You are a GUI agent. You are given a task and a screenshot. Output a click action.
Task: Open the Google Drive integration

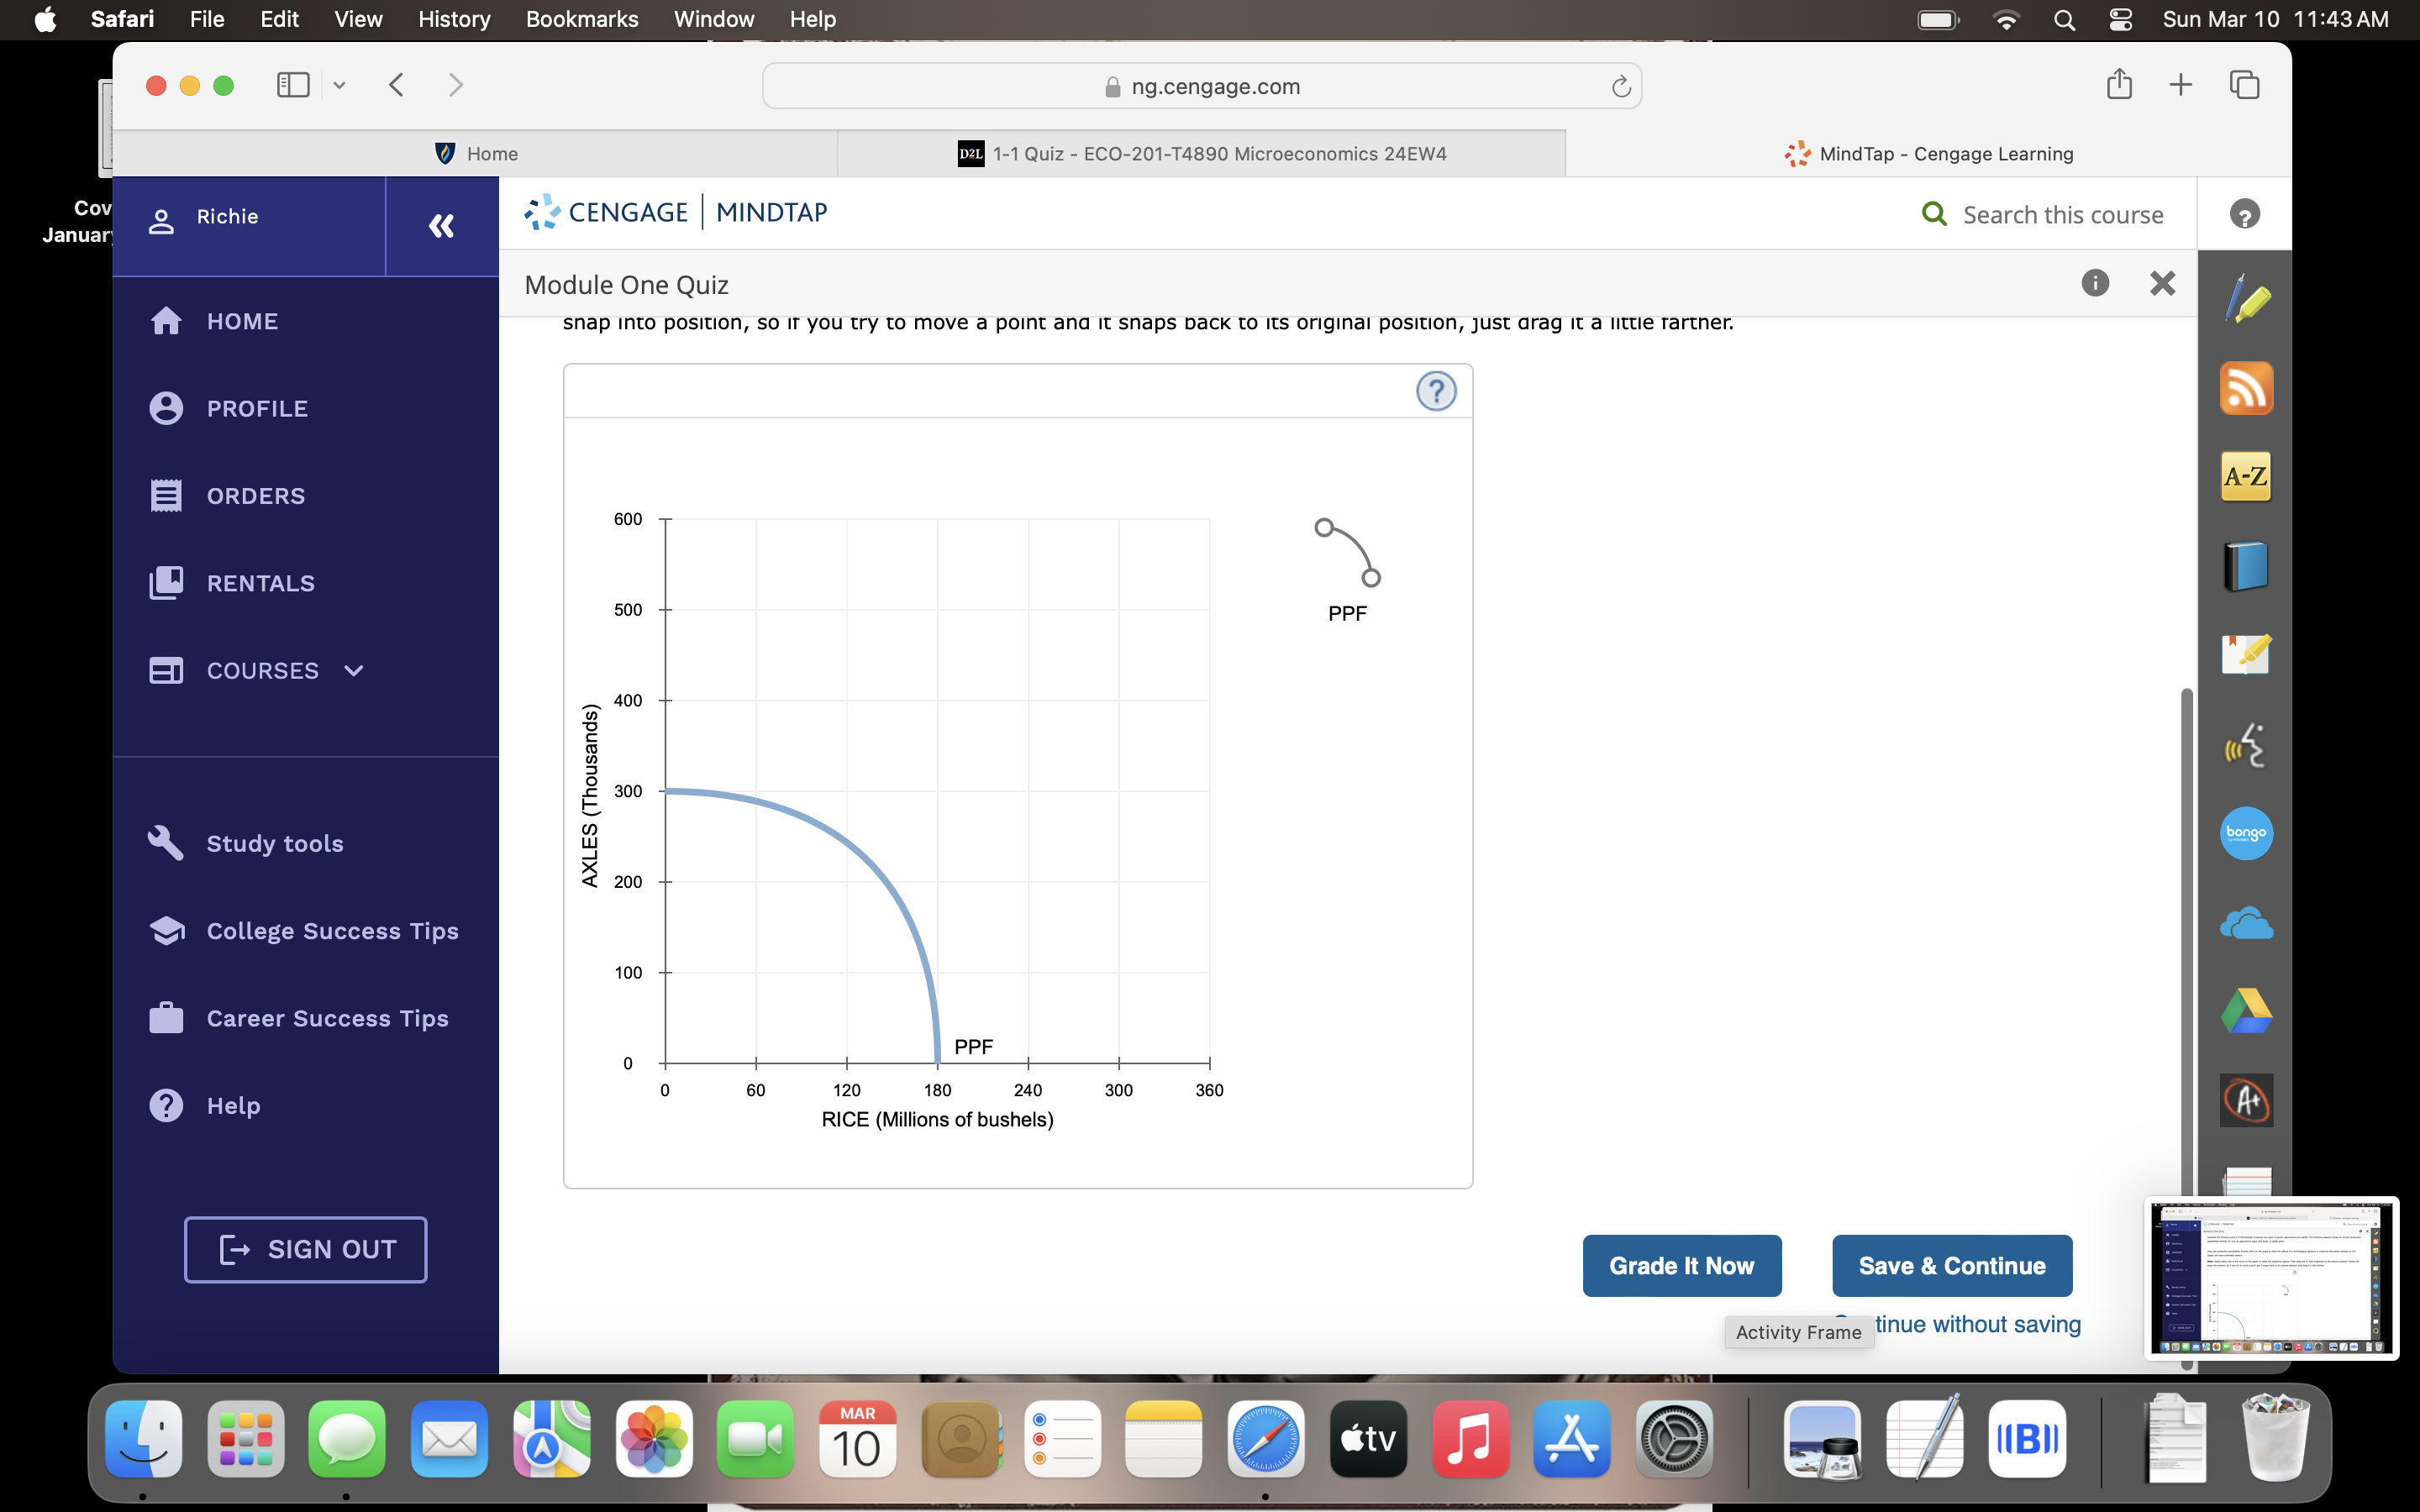[x=2247, y=1010]
